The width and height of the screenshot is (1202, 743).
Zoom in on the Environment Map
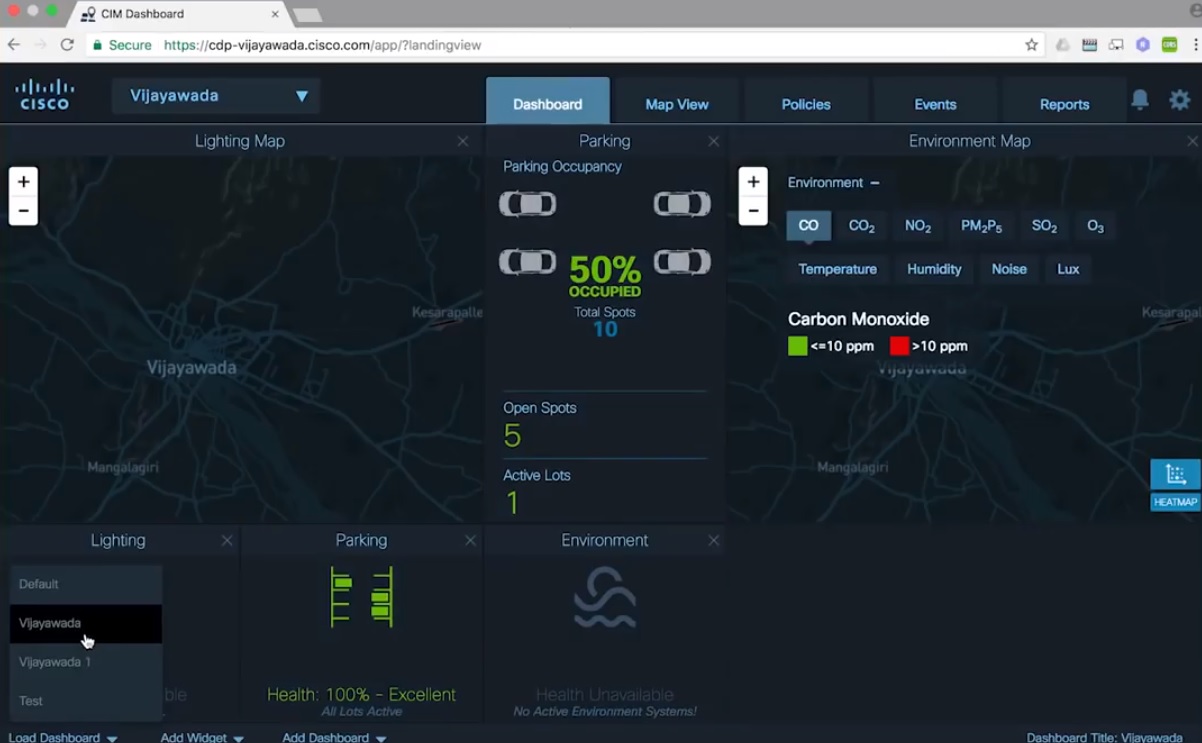753,182
